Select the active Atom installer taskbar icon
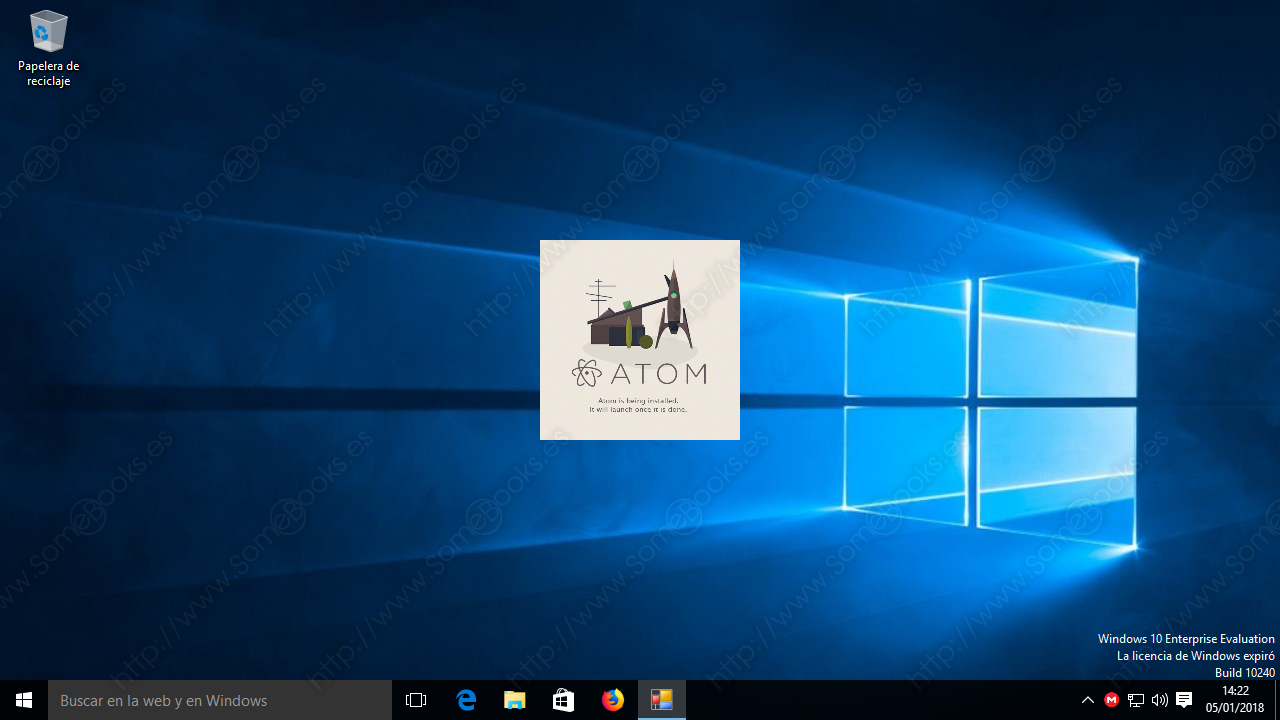The image size is (1280, 720). point(661,700)
